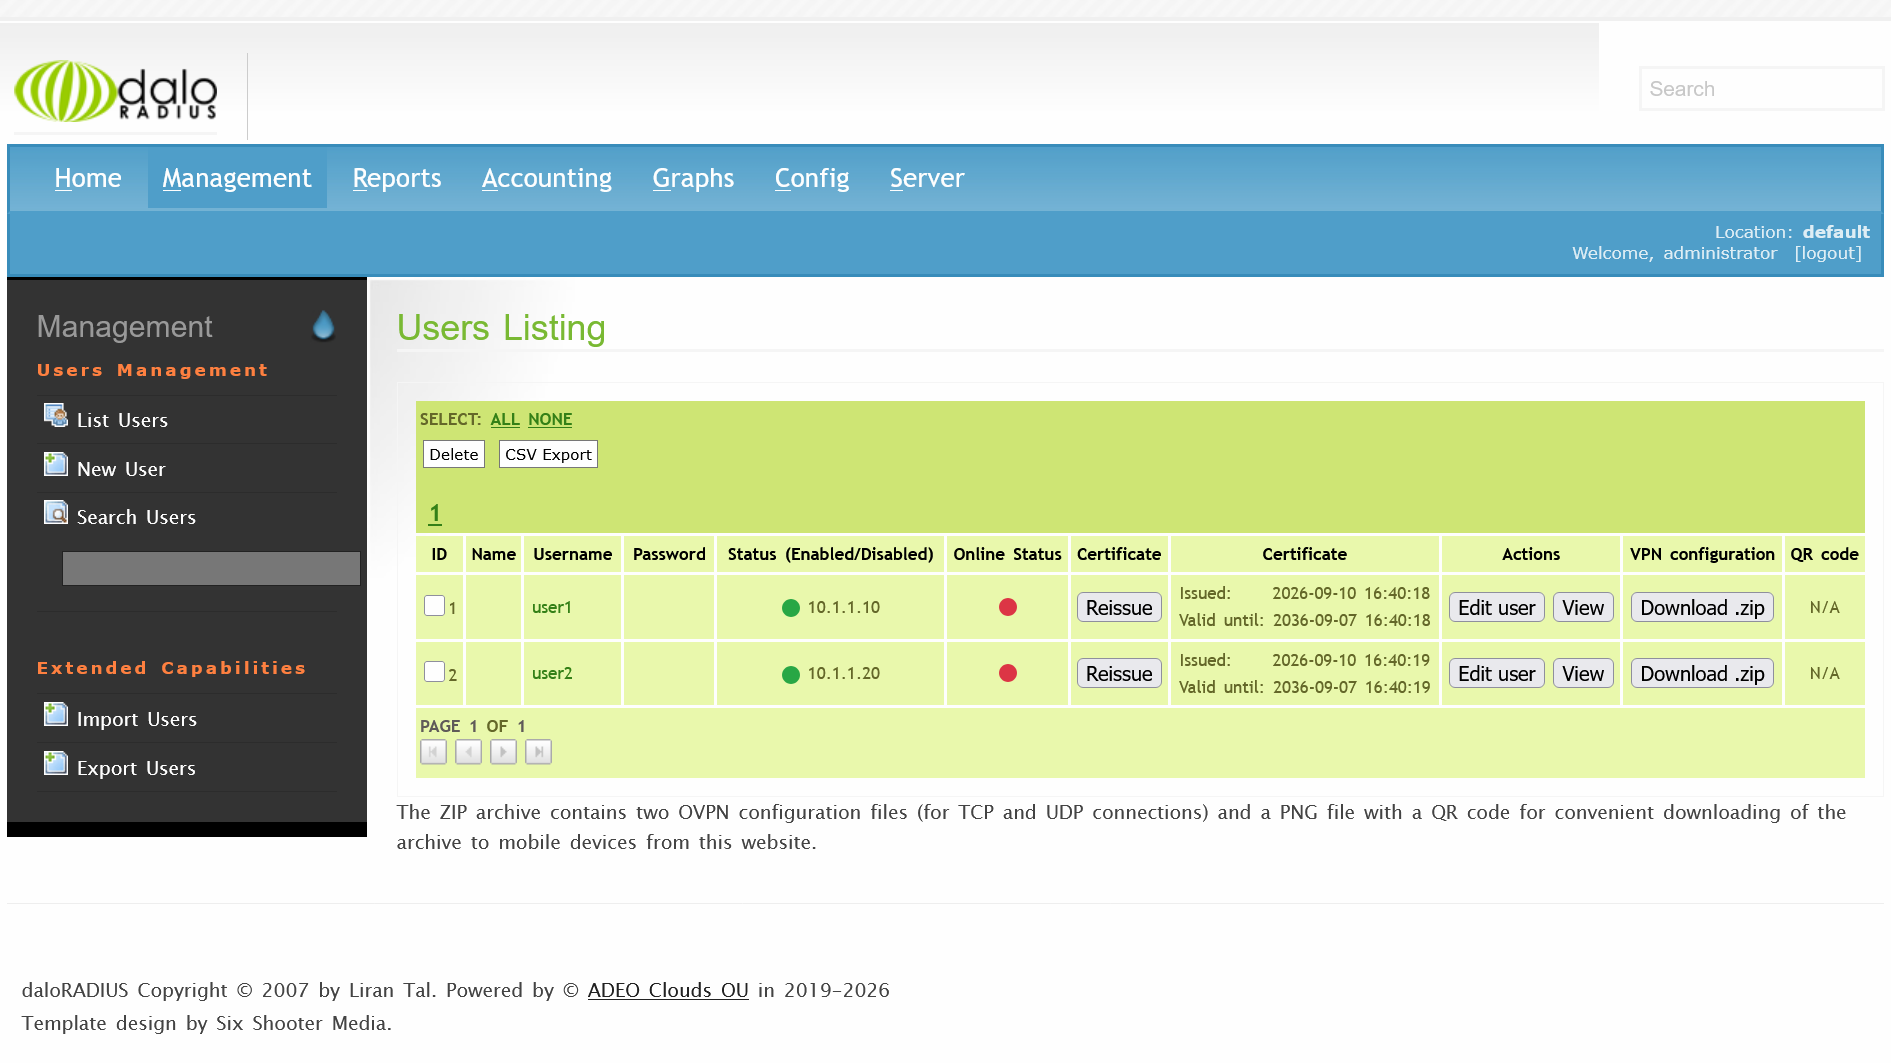Click the Import Users sidebar icon
The height and width of the screenshot is (1063, 1891).
click(56, 714)
